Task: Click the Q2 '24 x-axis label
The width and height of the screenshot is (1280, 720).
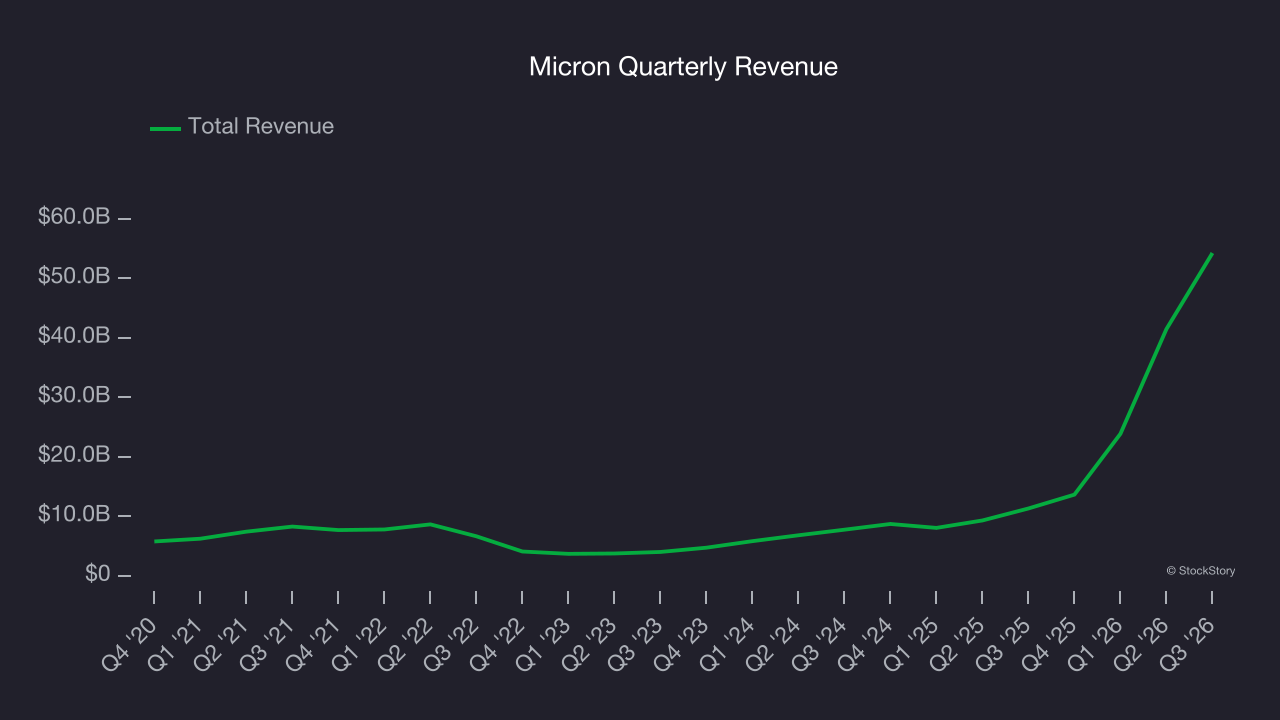Action: click(774, 643)
